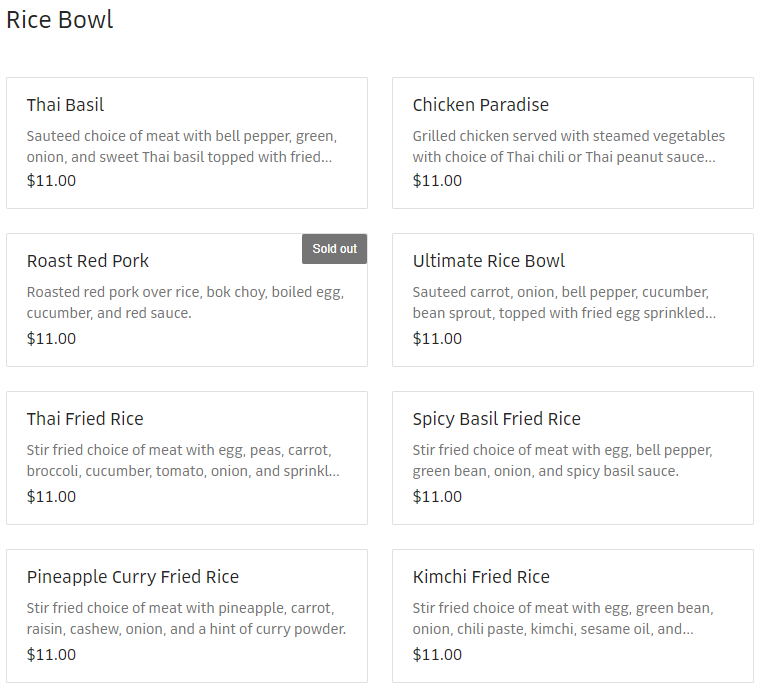Click the Ultimate Rice Bowl description
The image size is (763, 698).
(564, 302)
